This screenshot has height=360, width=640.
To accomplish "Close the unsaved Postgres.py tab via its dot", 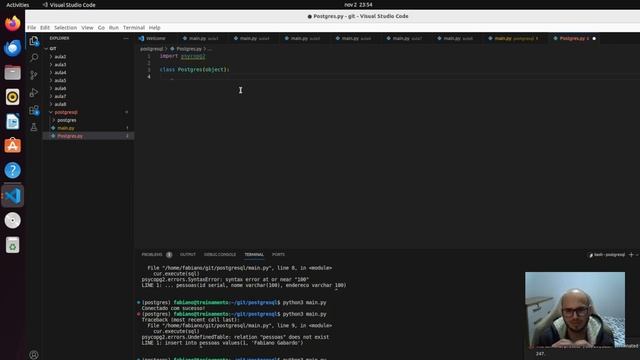I will pos(594,38).
